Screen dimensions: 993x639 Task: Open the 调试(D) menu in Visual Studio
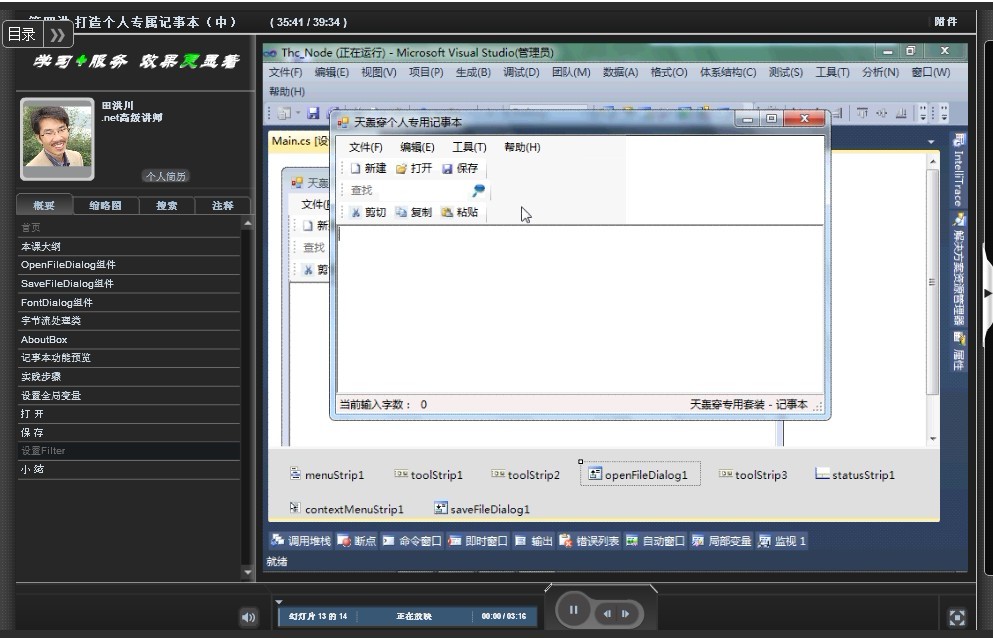pos(521,72)
